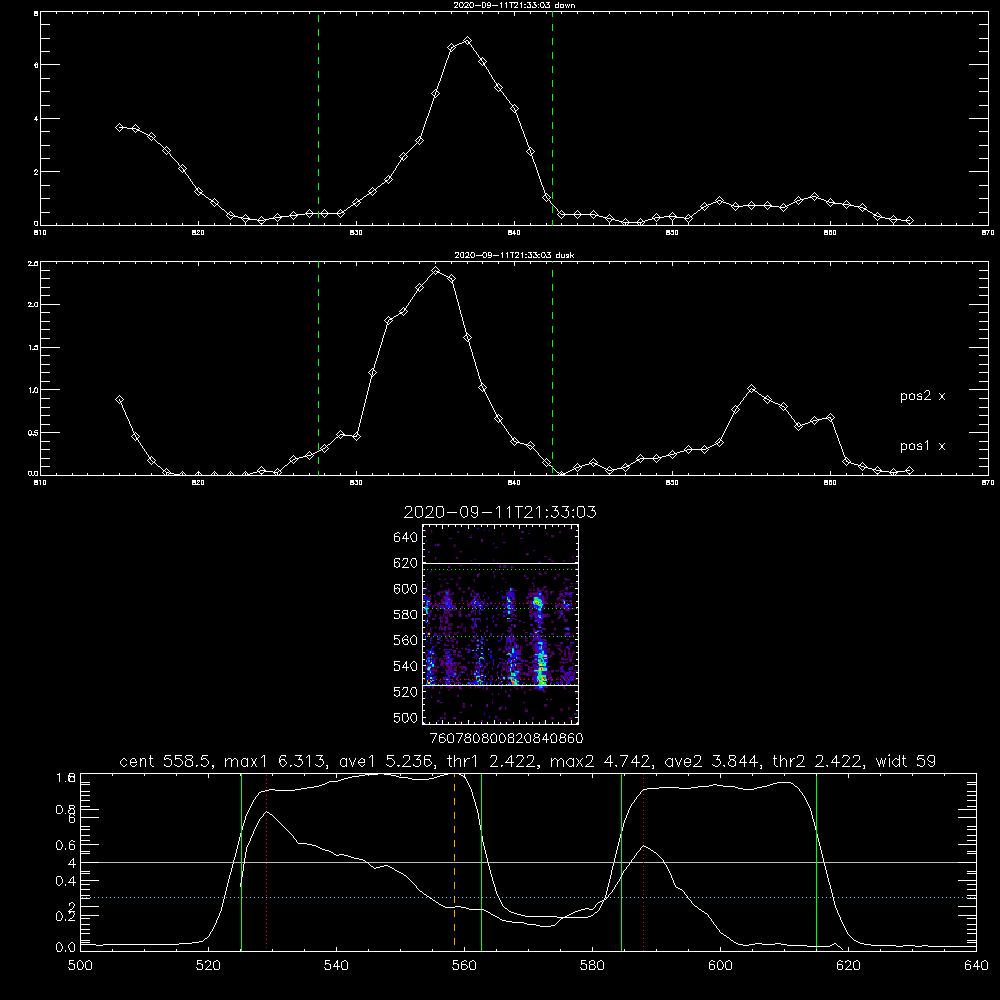Click the 'cent 558.5' value in stats line
The height and width of the screenshot is (1000, 1000).
tap(166, 761)
